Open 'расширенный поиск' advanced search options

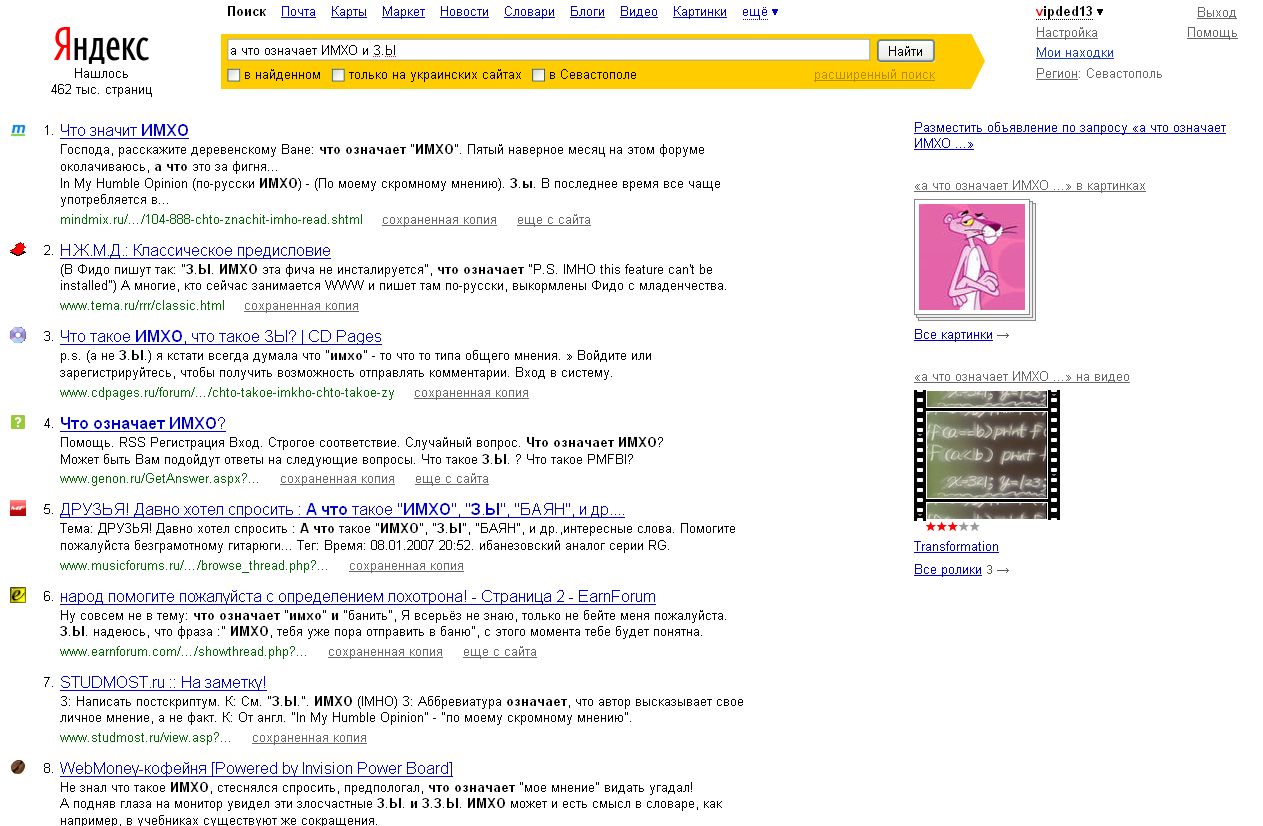point(874,75)
